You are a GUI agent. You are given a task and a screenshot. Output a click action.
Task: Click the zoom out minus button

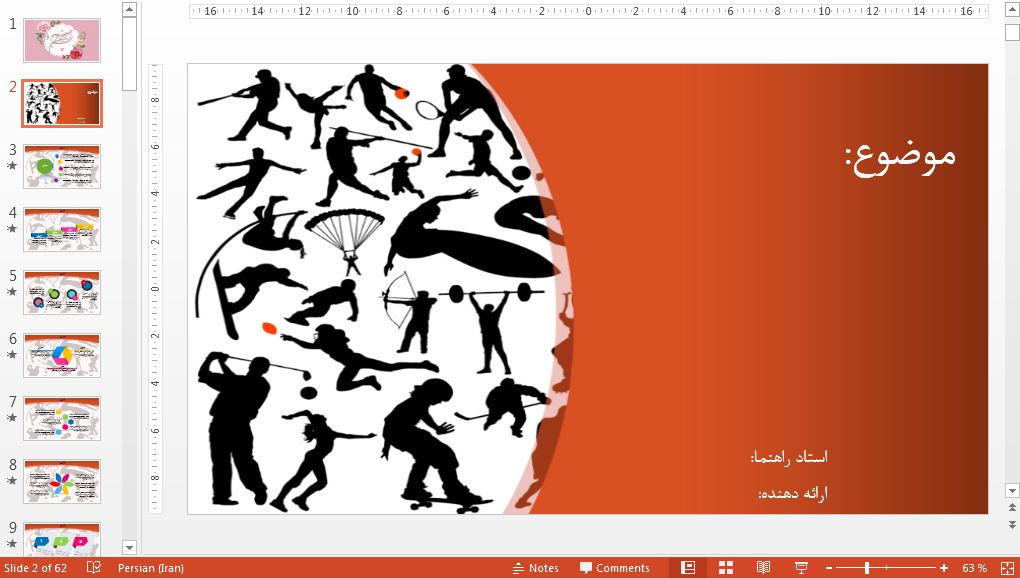829,568
